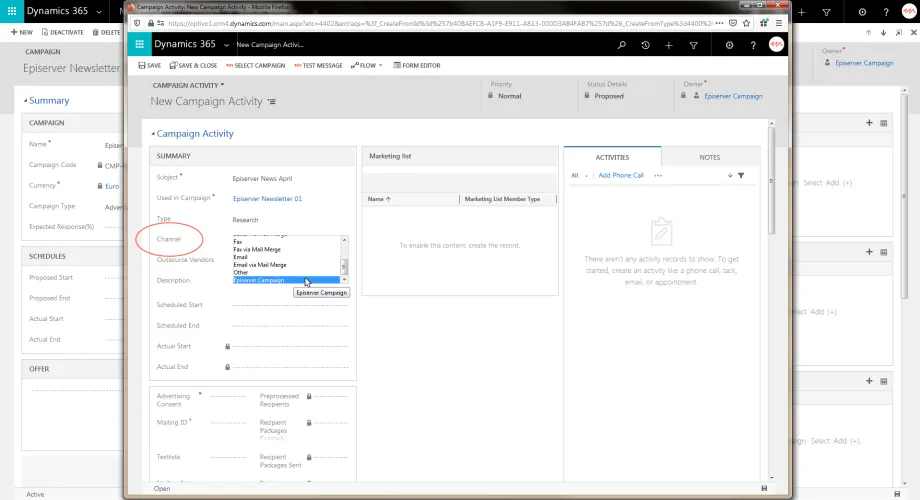
Task: Collapse the Campaign Activity section
Action: (x=153, y=134)
